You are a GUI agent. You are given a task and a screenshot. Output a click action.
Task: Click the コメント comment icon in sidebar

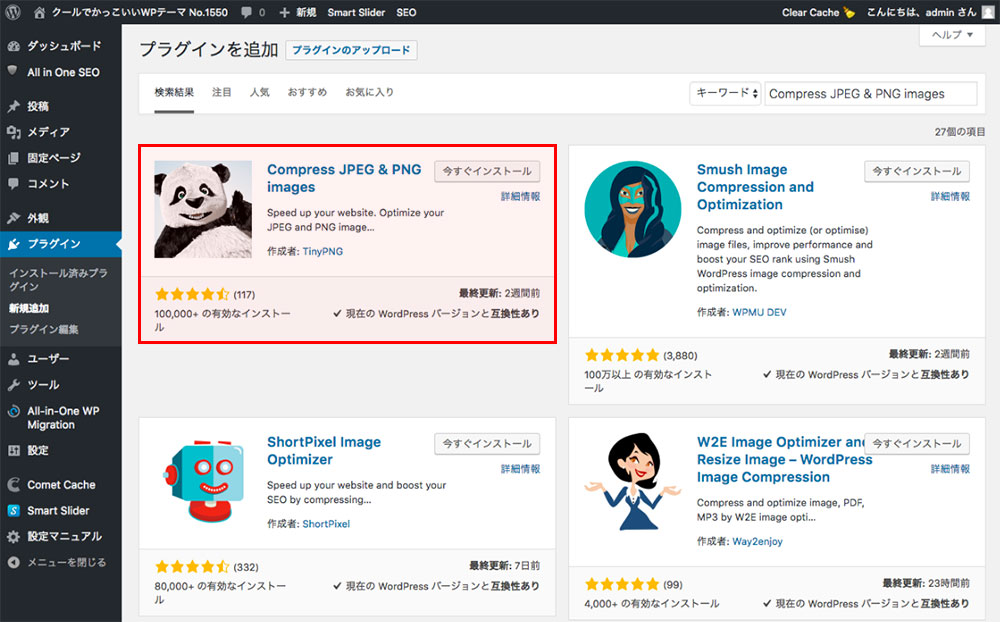pos(13,184)
